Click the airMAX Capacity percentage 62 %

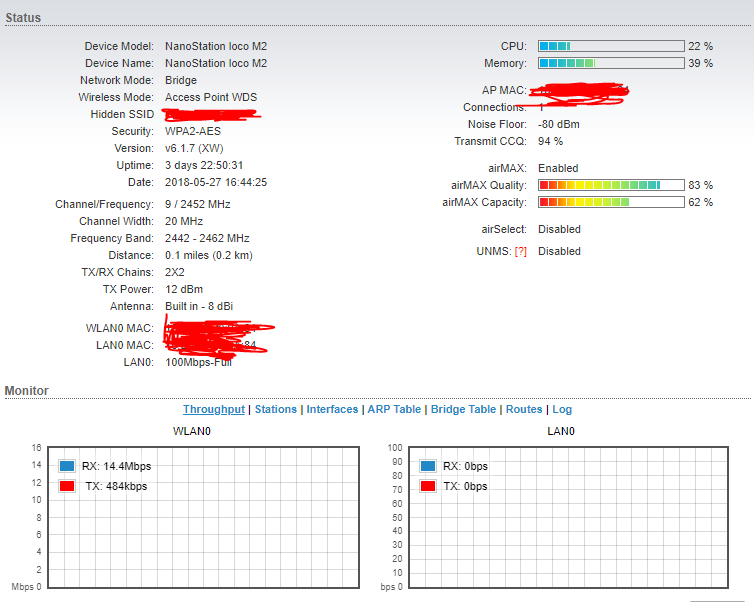click(x=701, y=202)
